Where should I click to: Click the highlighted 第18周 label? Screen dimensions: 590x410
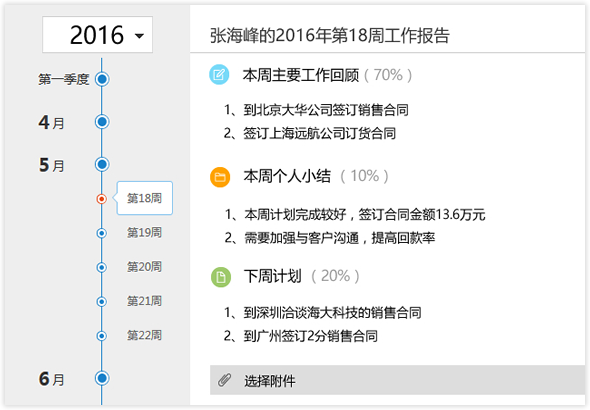click(x=144, y=198)
